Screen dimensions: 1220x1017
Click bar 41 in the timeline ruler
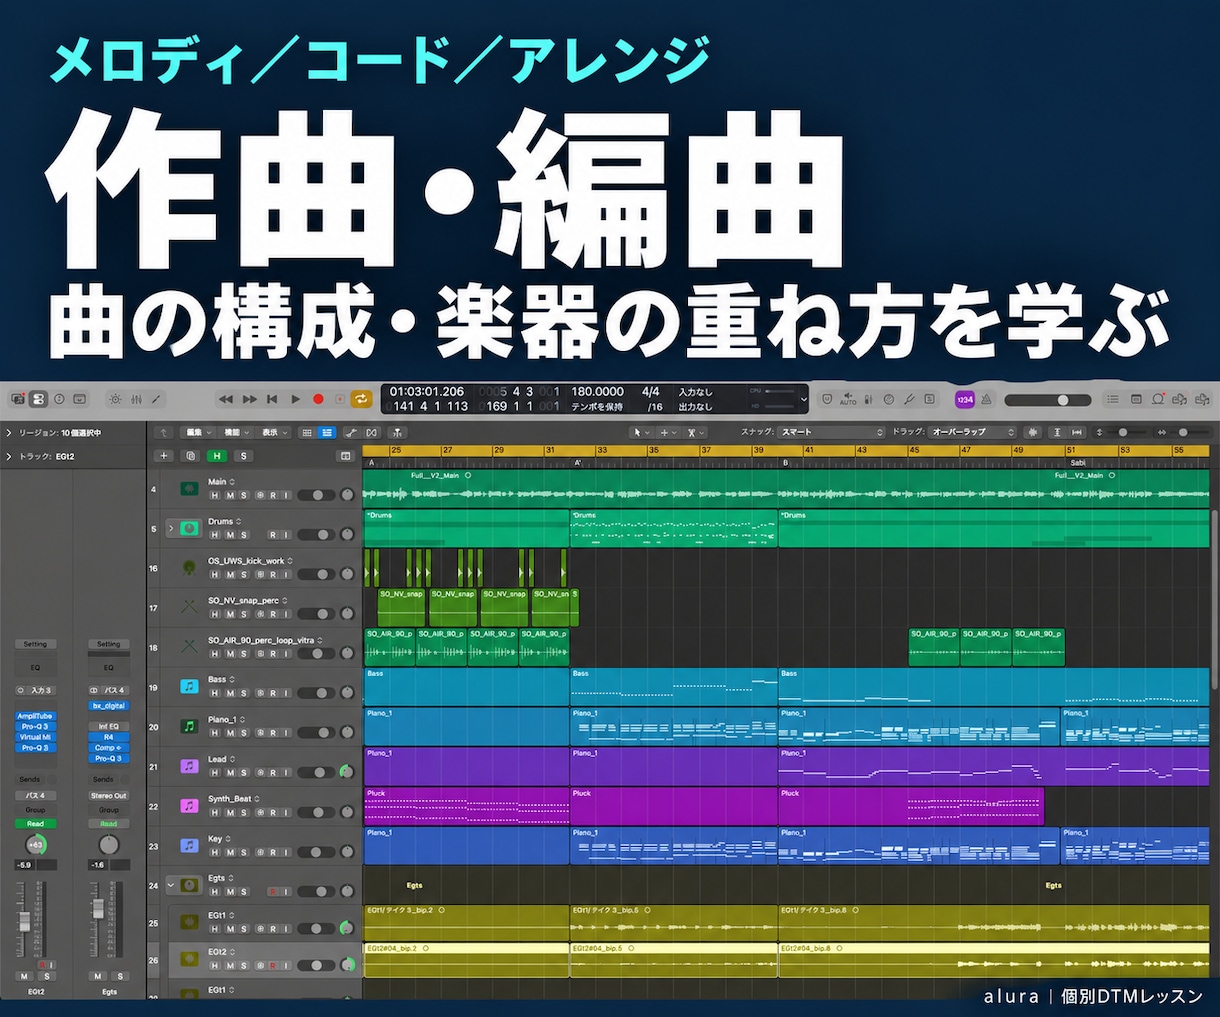809,450
